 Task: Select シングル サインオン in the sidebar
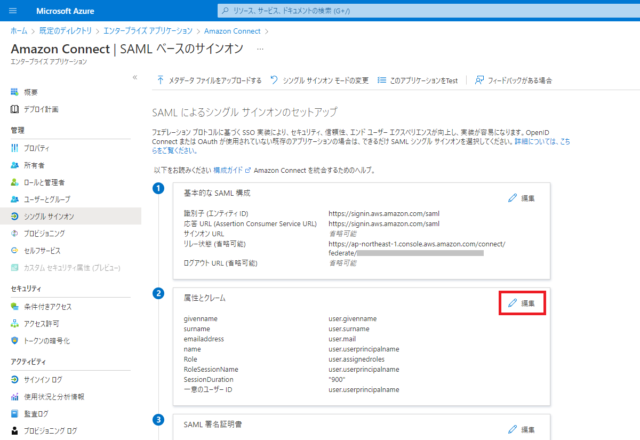point(71,216)
